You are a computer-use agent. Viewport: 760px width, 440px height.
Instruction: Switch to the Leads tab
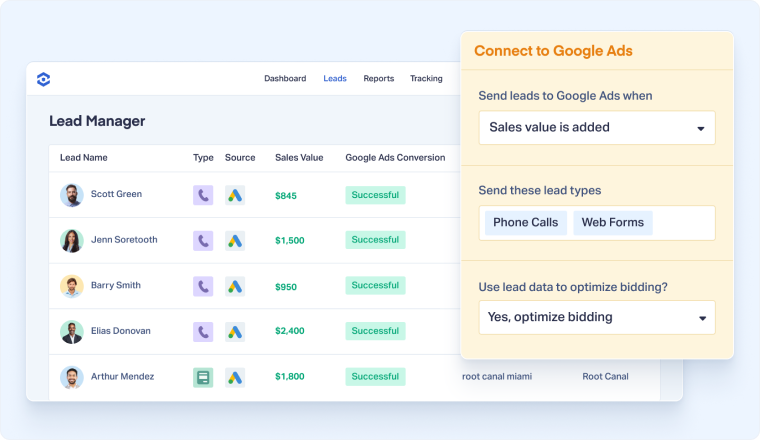(x=335, y=79)
